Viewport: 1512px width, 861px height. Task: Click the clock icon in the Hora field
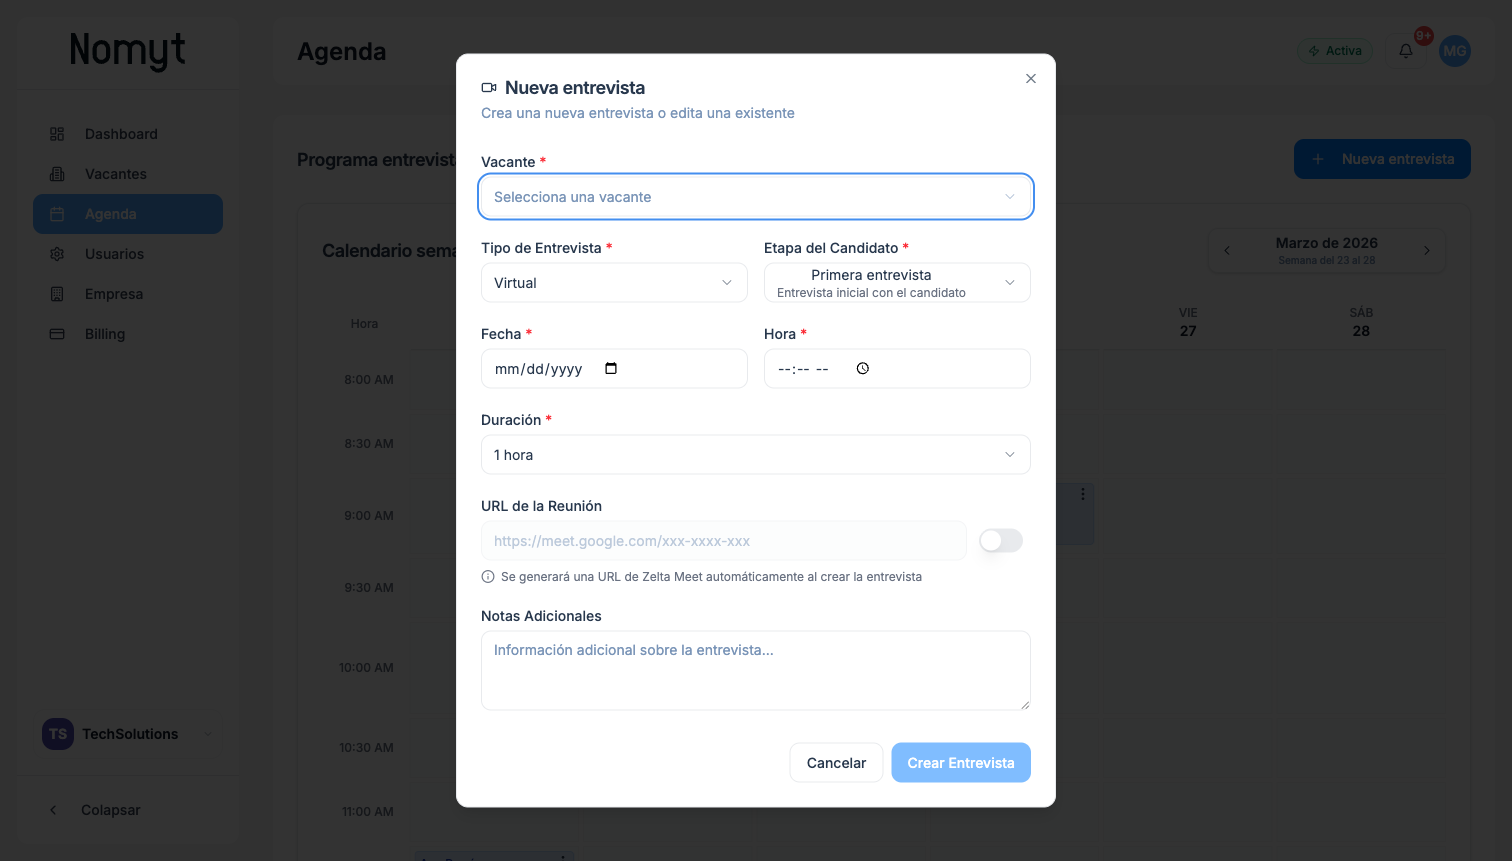tap(862, 368)
